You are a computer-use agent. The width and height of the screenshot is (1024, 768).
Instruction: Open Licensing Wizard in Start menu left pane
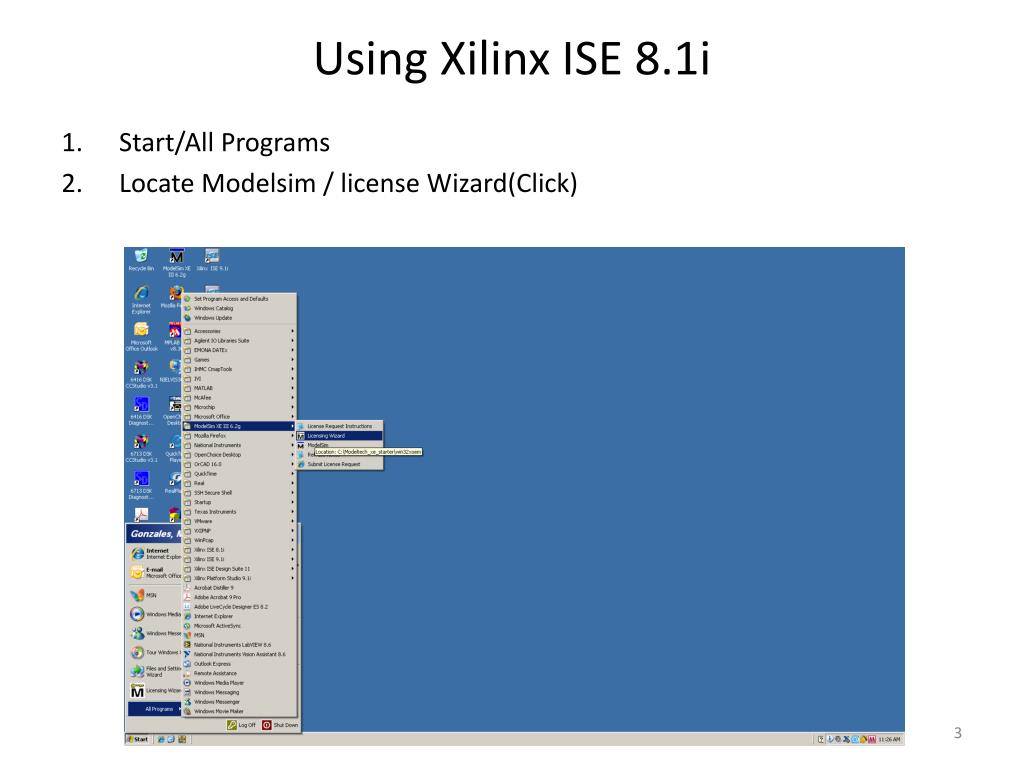[155, 690]
